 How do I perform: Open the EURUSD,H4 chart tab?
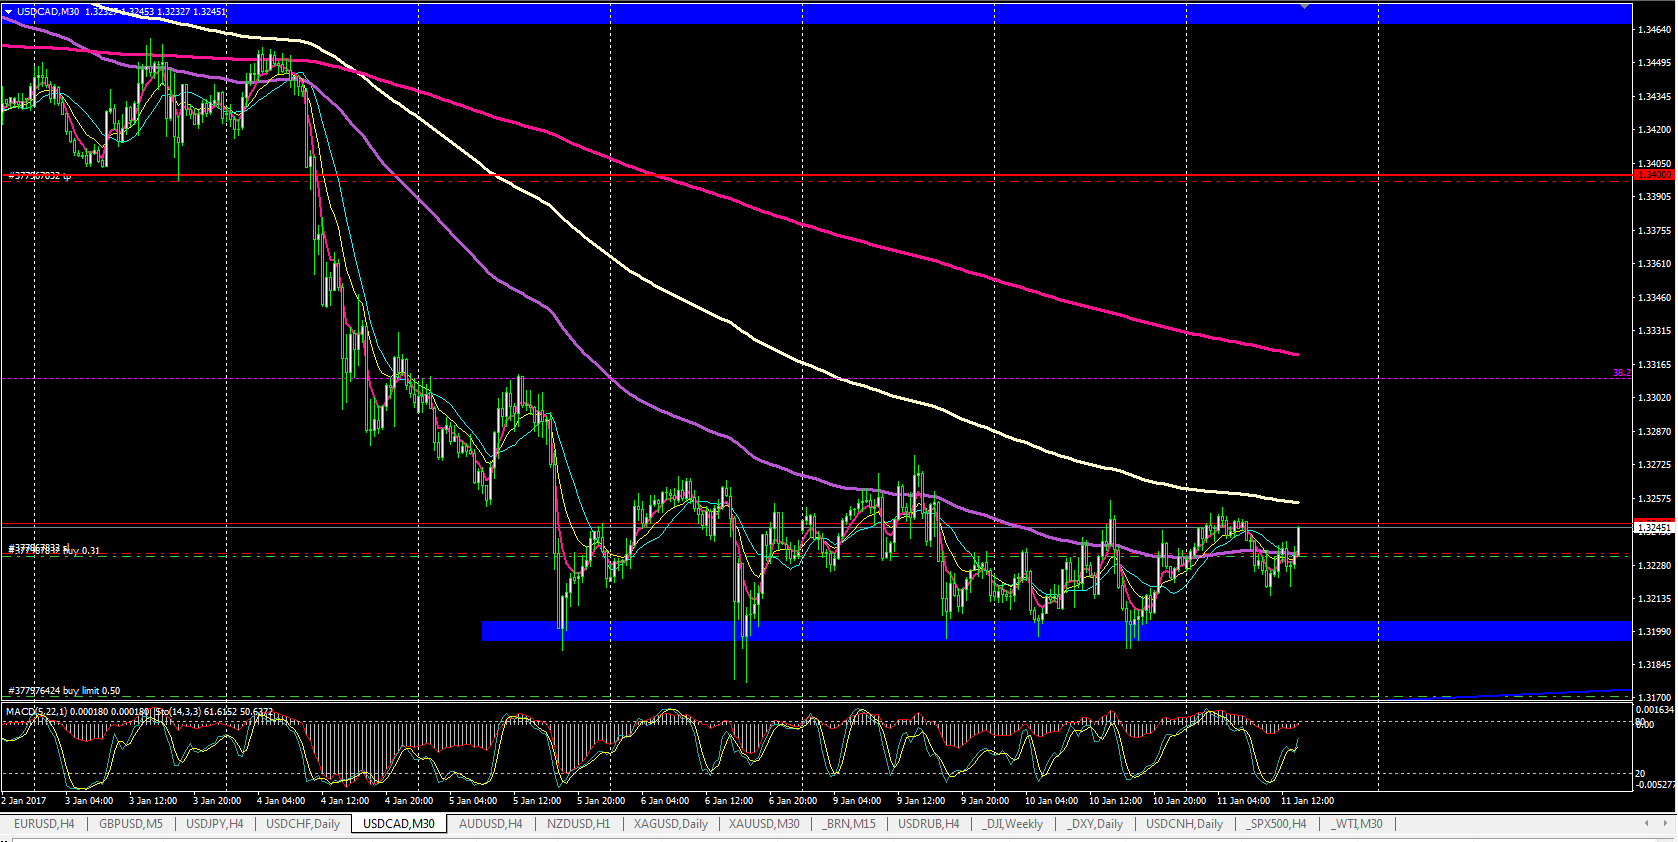pos(44,824)
